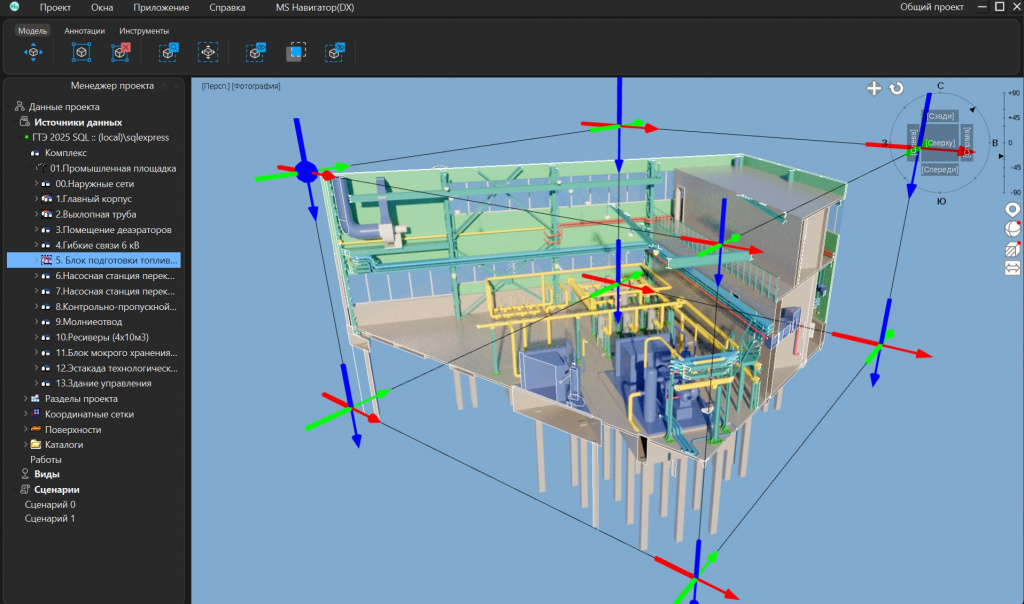Toggle the hide-selected crossed-eye cube icon

pos(334,52)
